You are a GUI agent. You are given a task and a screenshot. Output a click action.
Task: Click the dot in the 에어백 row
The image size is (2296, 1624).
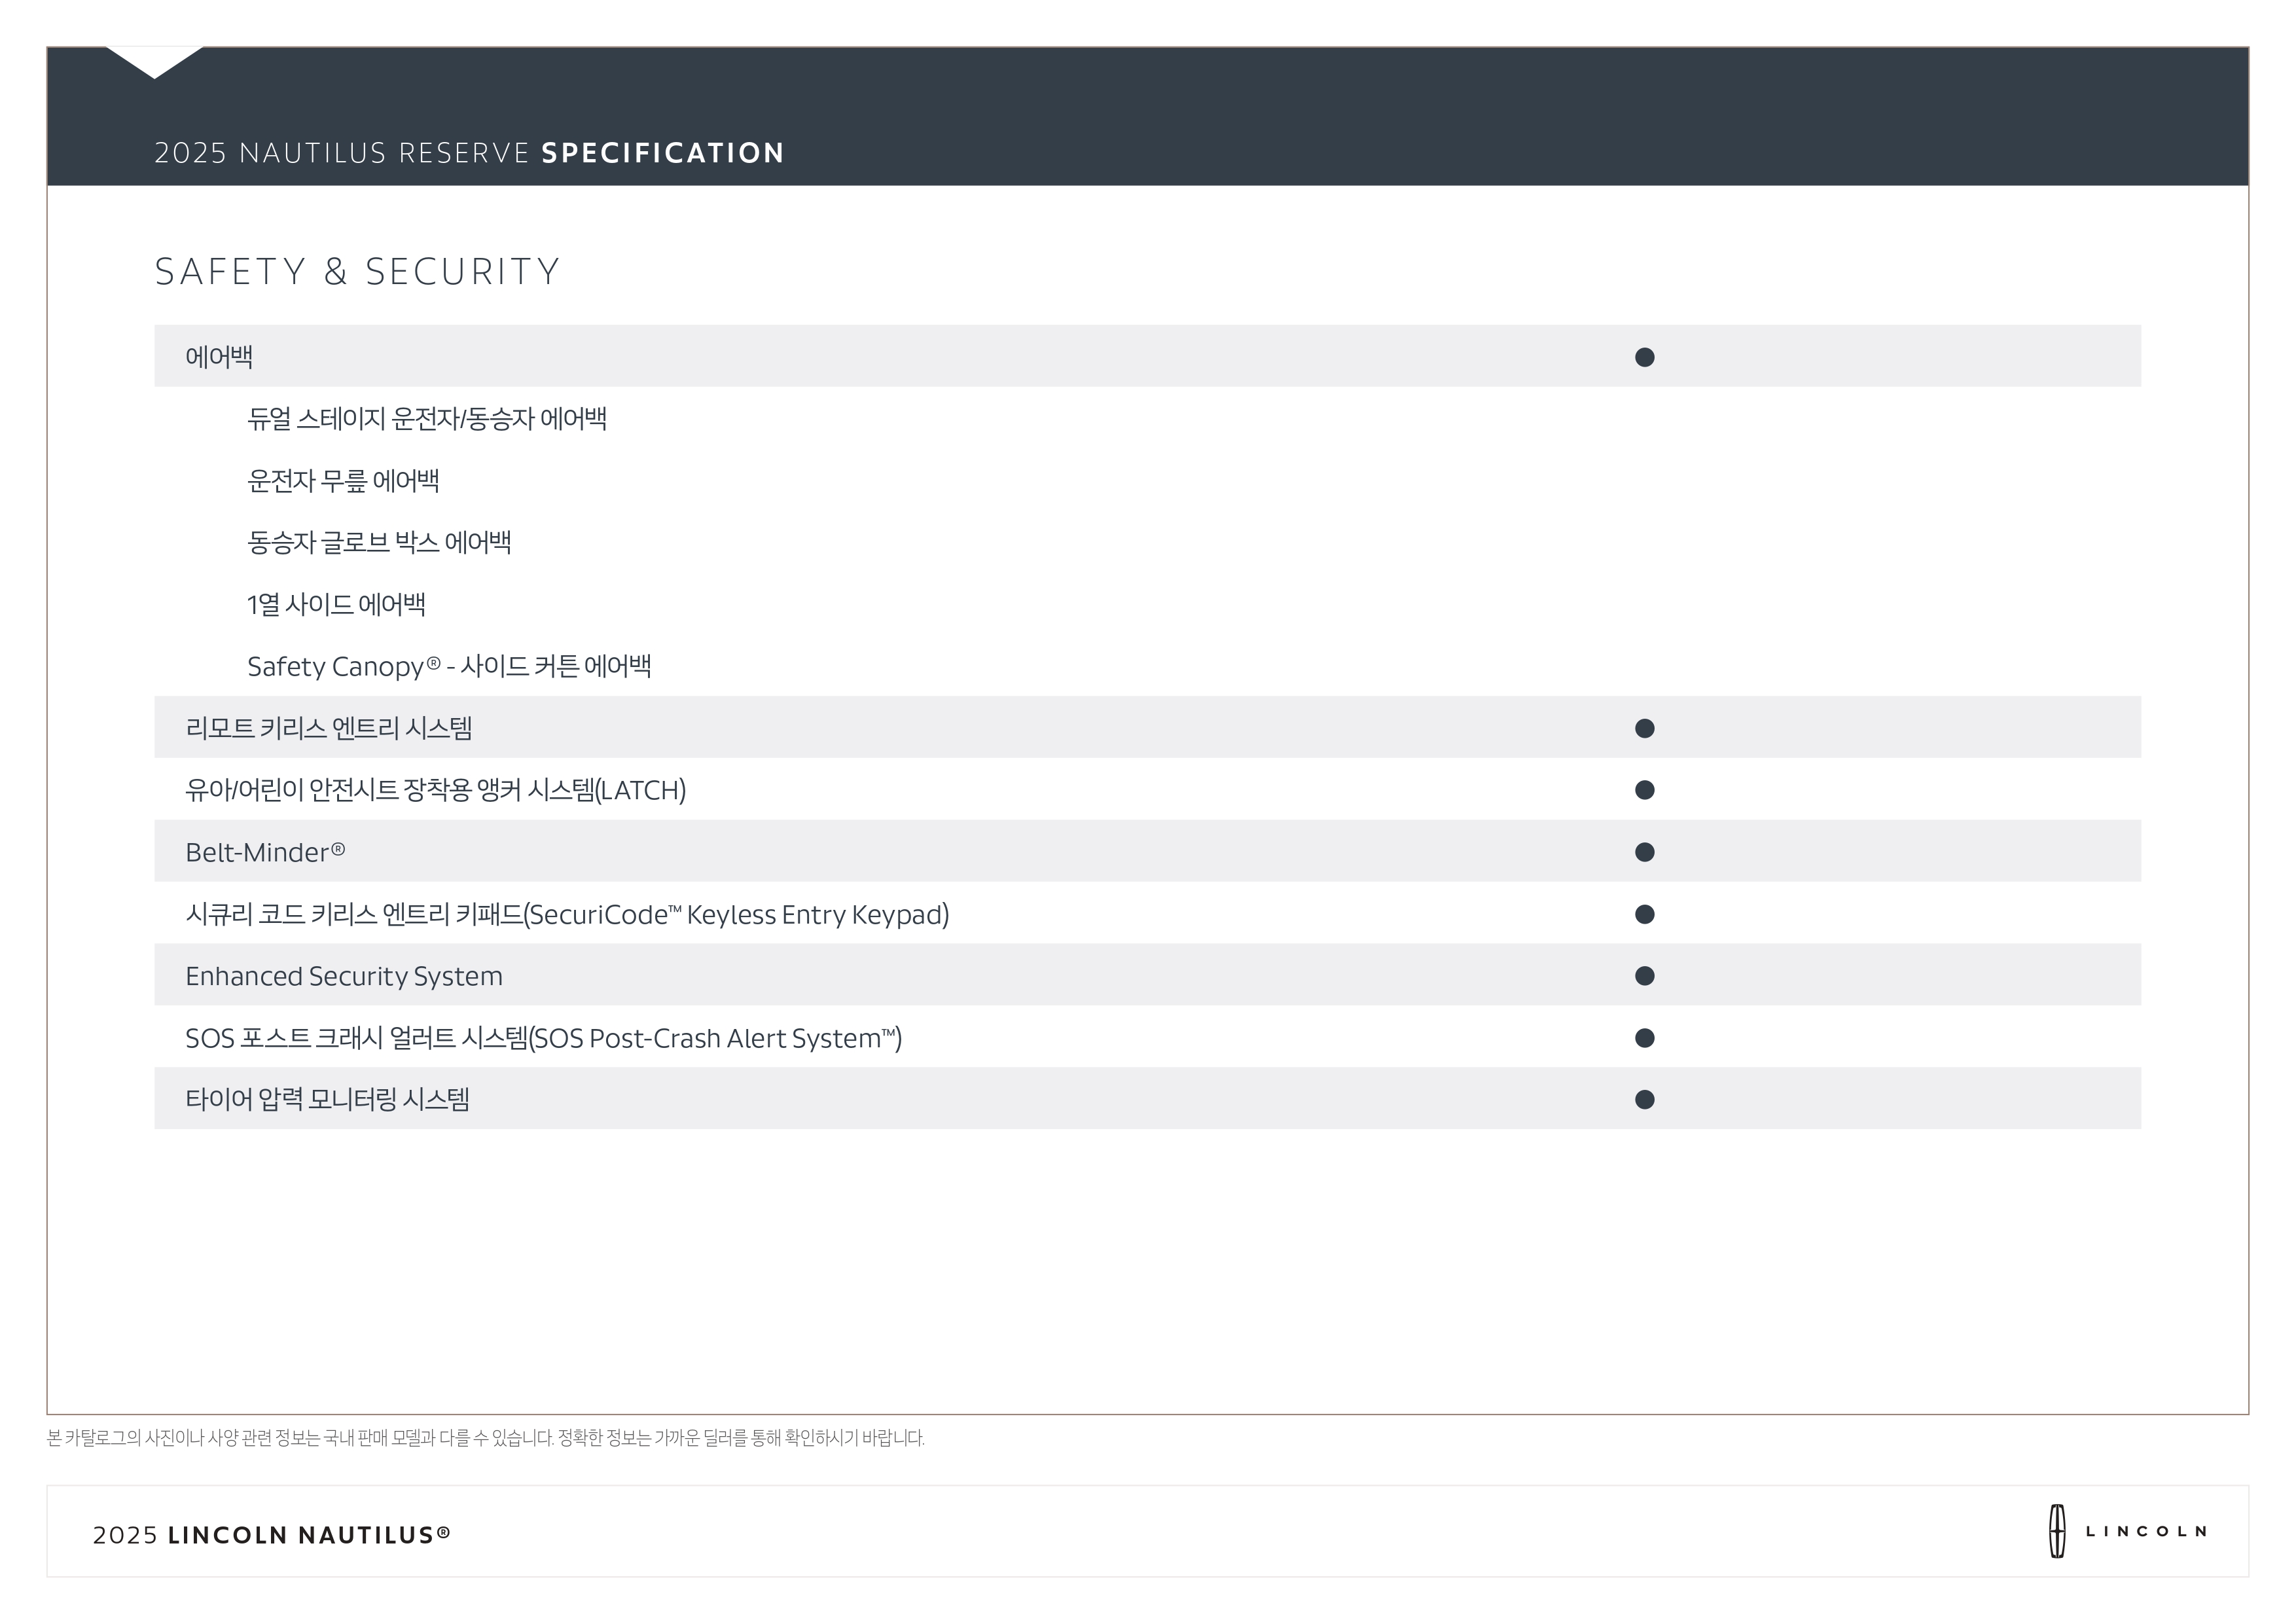tap(1644, 357)
